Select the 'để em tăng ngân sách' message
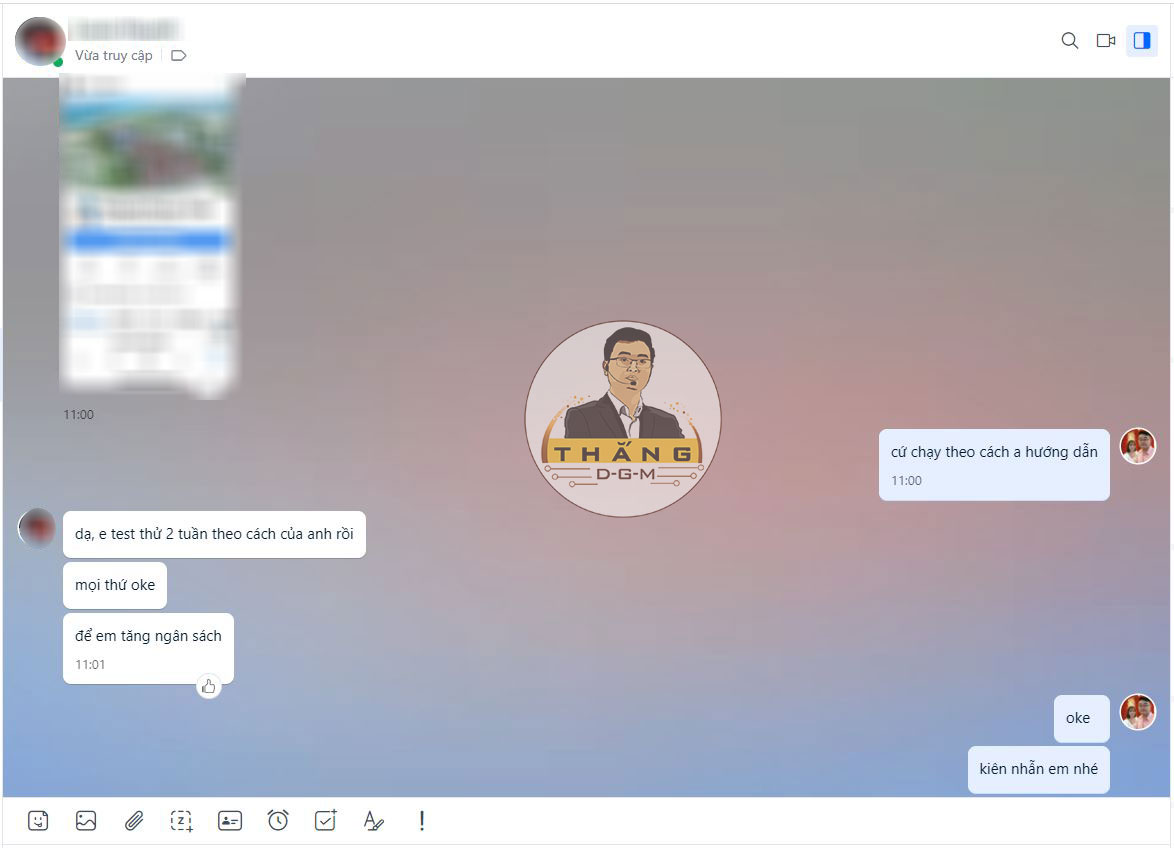The image size is (1174, 848). (x=148, y=648)
